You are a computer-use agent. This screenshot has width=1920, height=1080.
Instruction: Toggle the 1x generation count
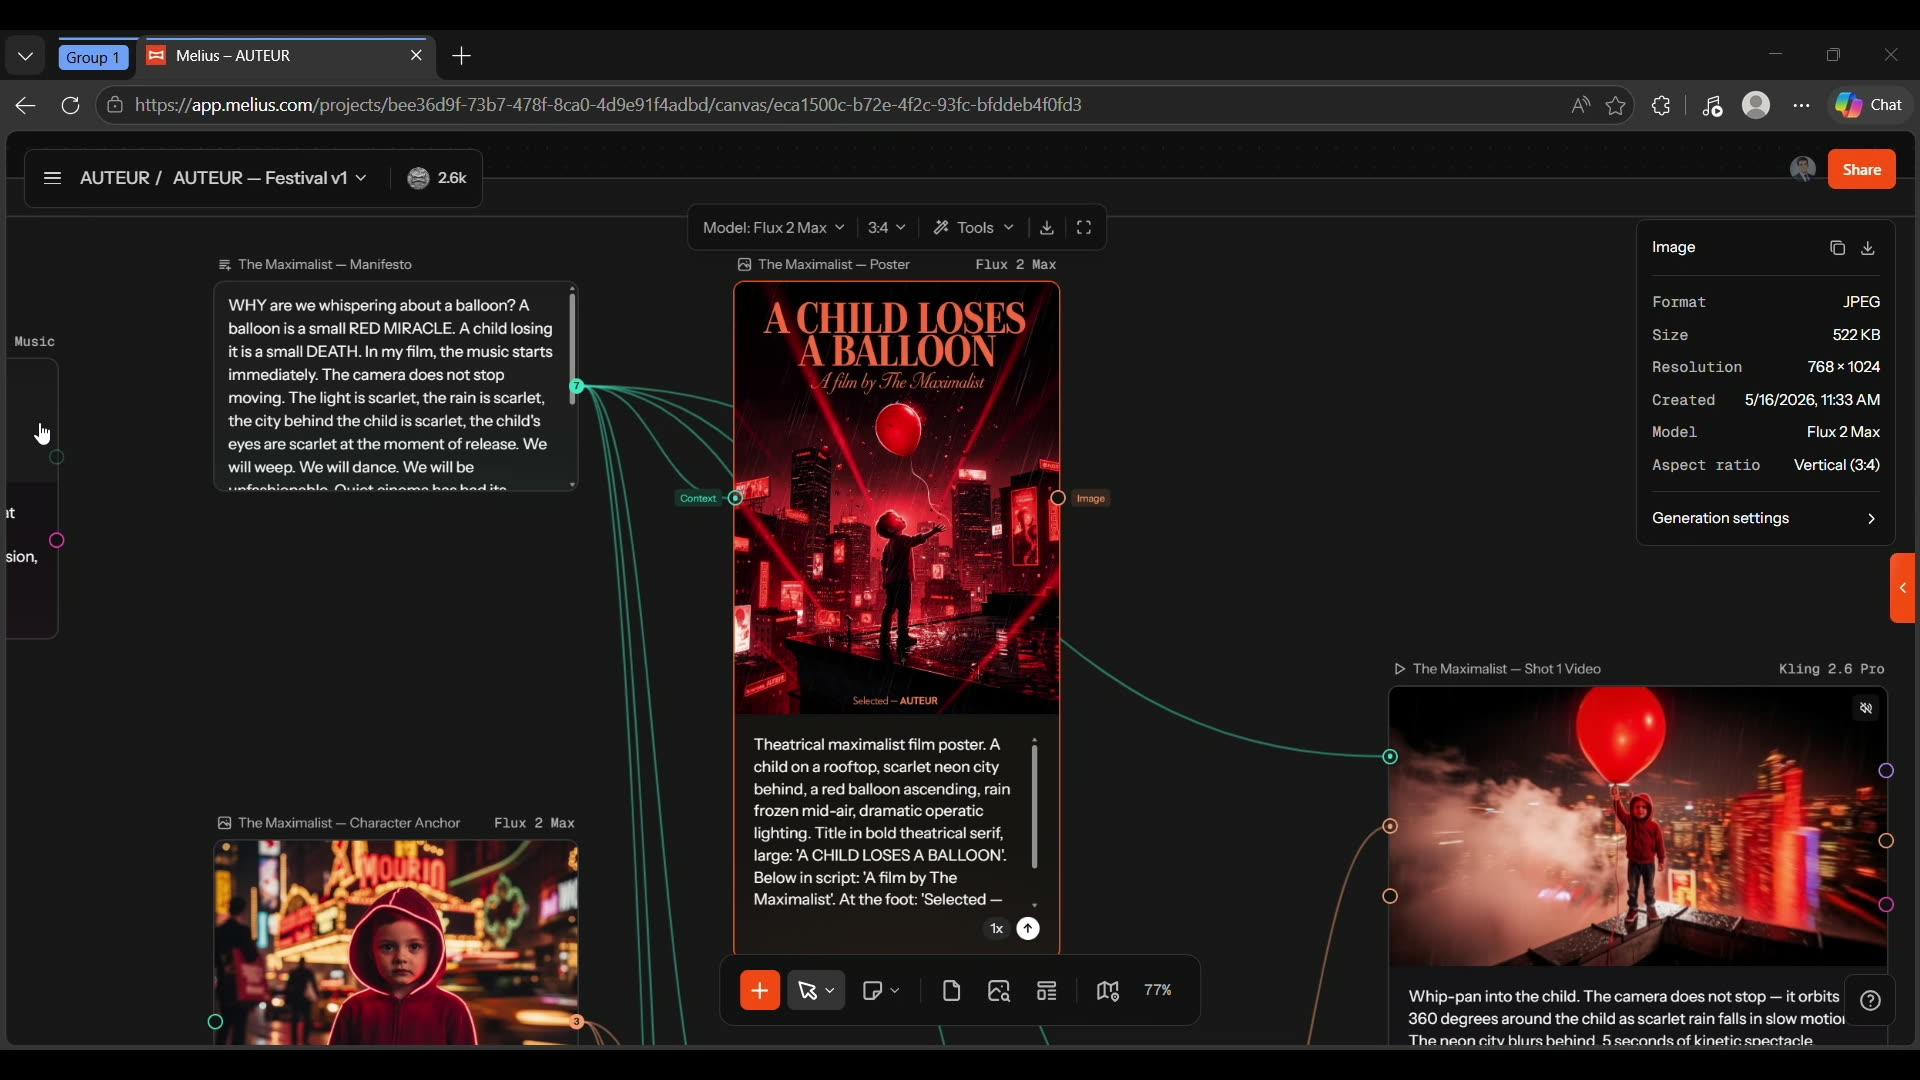[996, 929]
